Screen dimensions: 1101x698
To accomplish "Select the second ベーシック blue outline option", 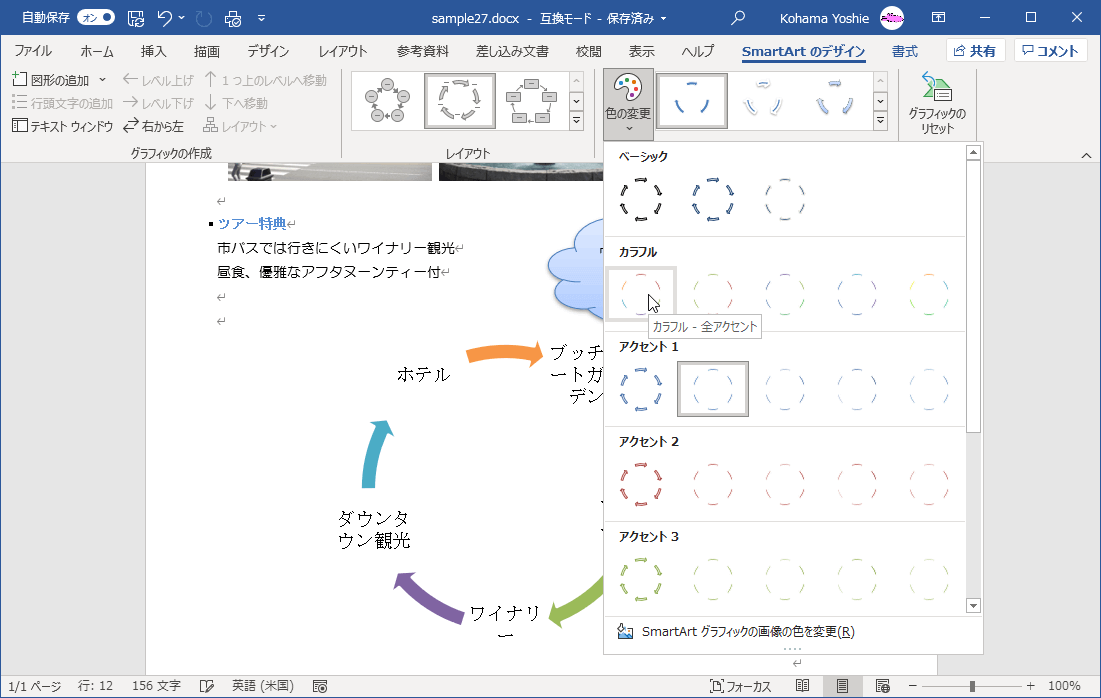I will tap(713, 199).
